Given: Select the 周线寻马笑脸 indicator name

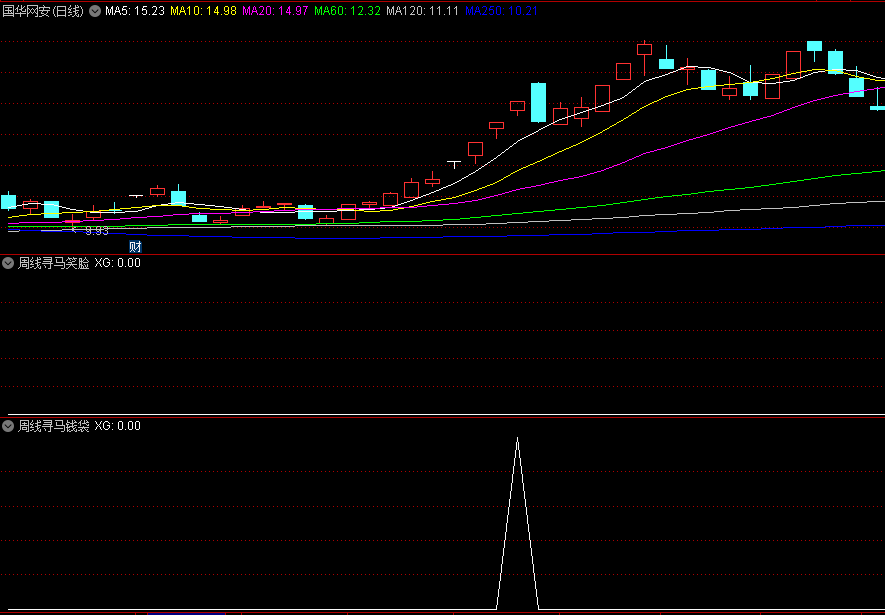Looking at the screenshot, I should pyautogui.click(x=54, y=263).
